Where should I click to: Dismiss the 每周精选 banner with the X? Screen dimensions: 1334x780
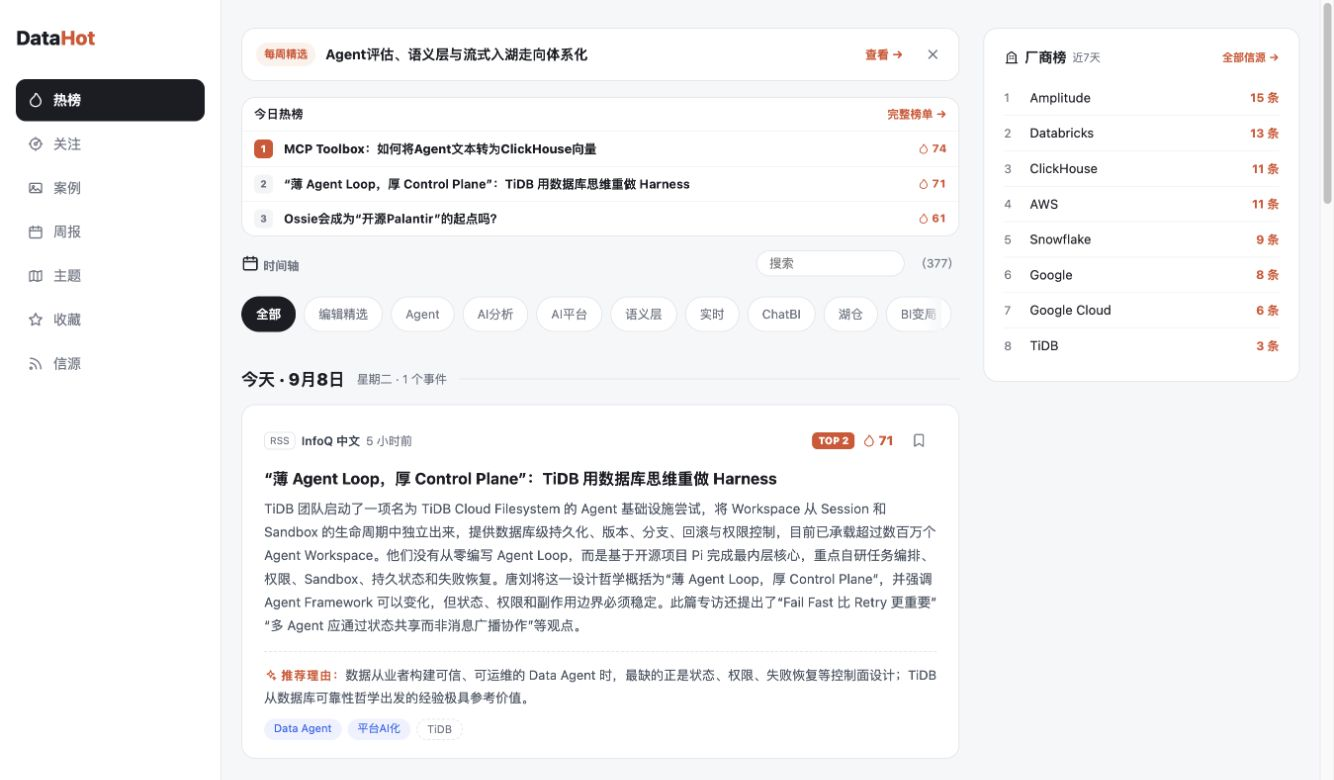point(933,55)
